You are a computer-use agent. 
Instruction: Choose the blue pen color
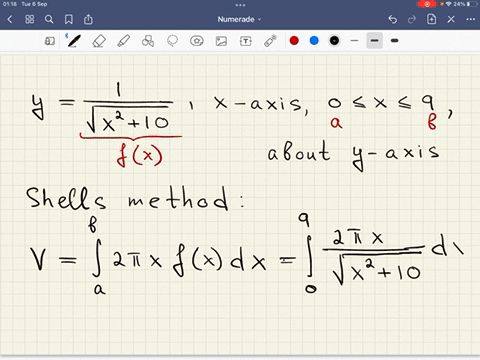point(314,41)
